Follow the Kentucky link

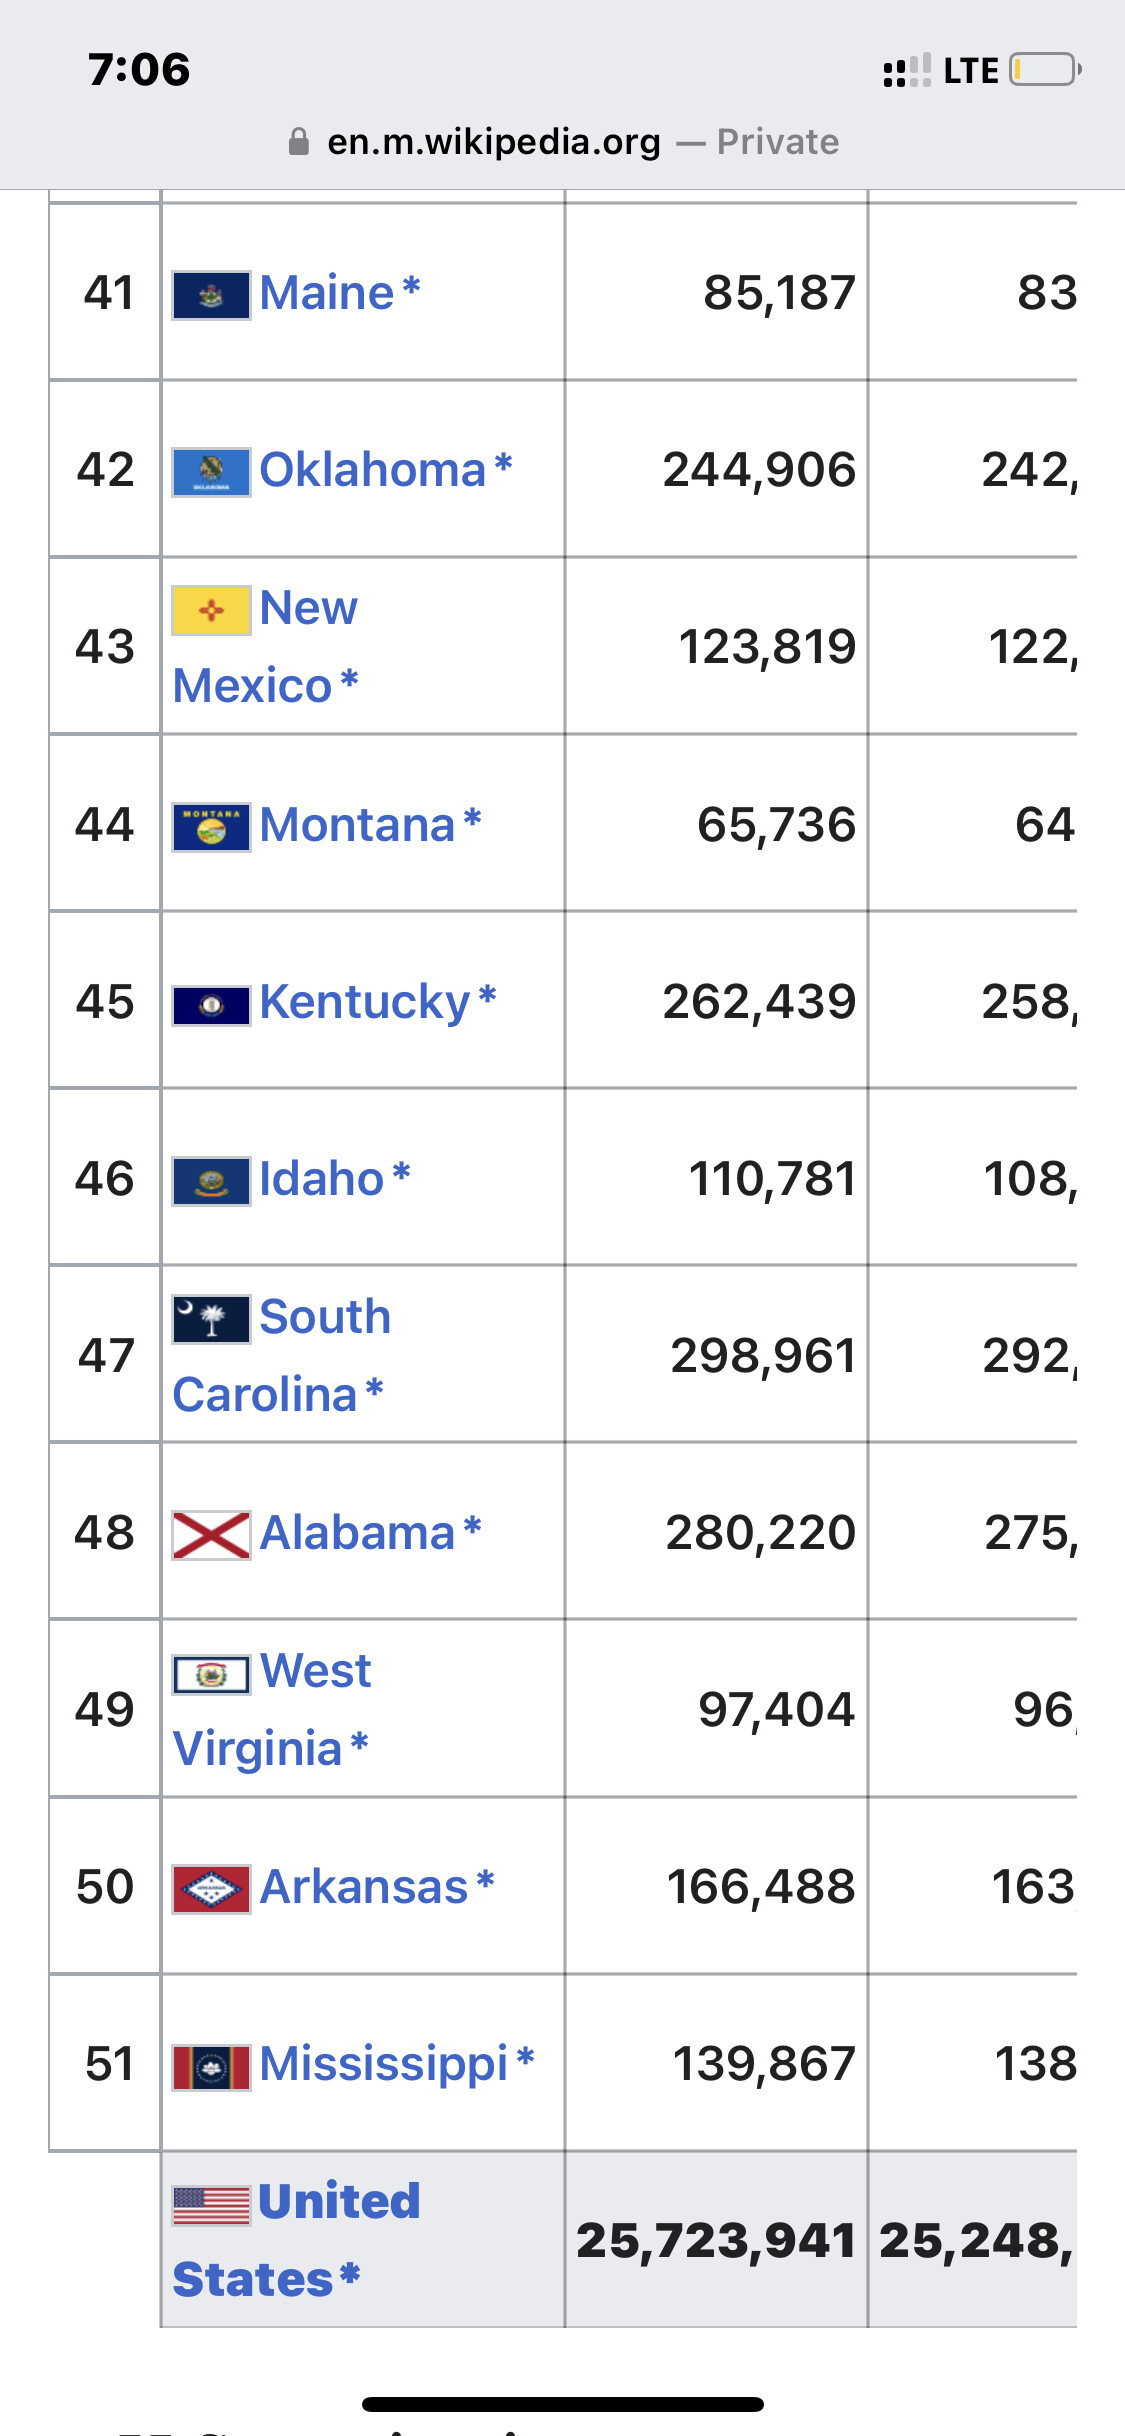click(x=365, y=1002)
